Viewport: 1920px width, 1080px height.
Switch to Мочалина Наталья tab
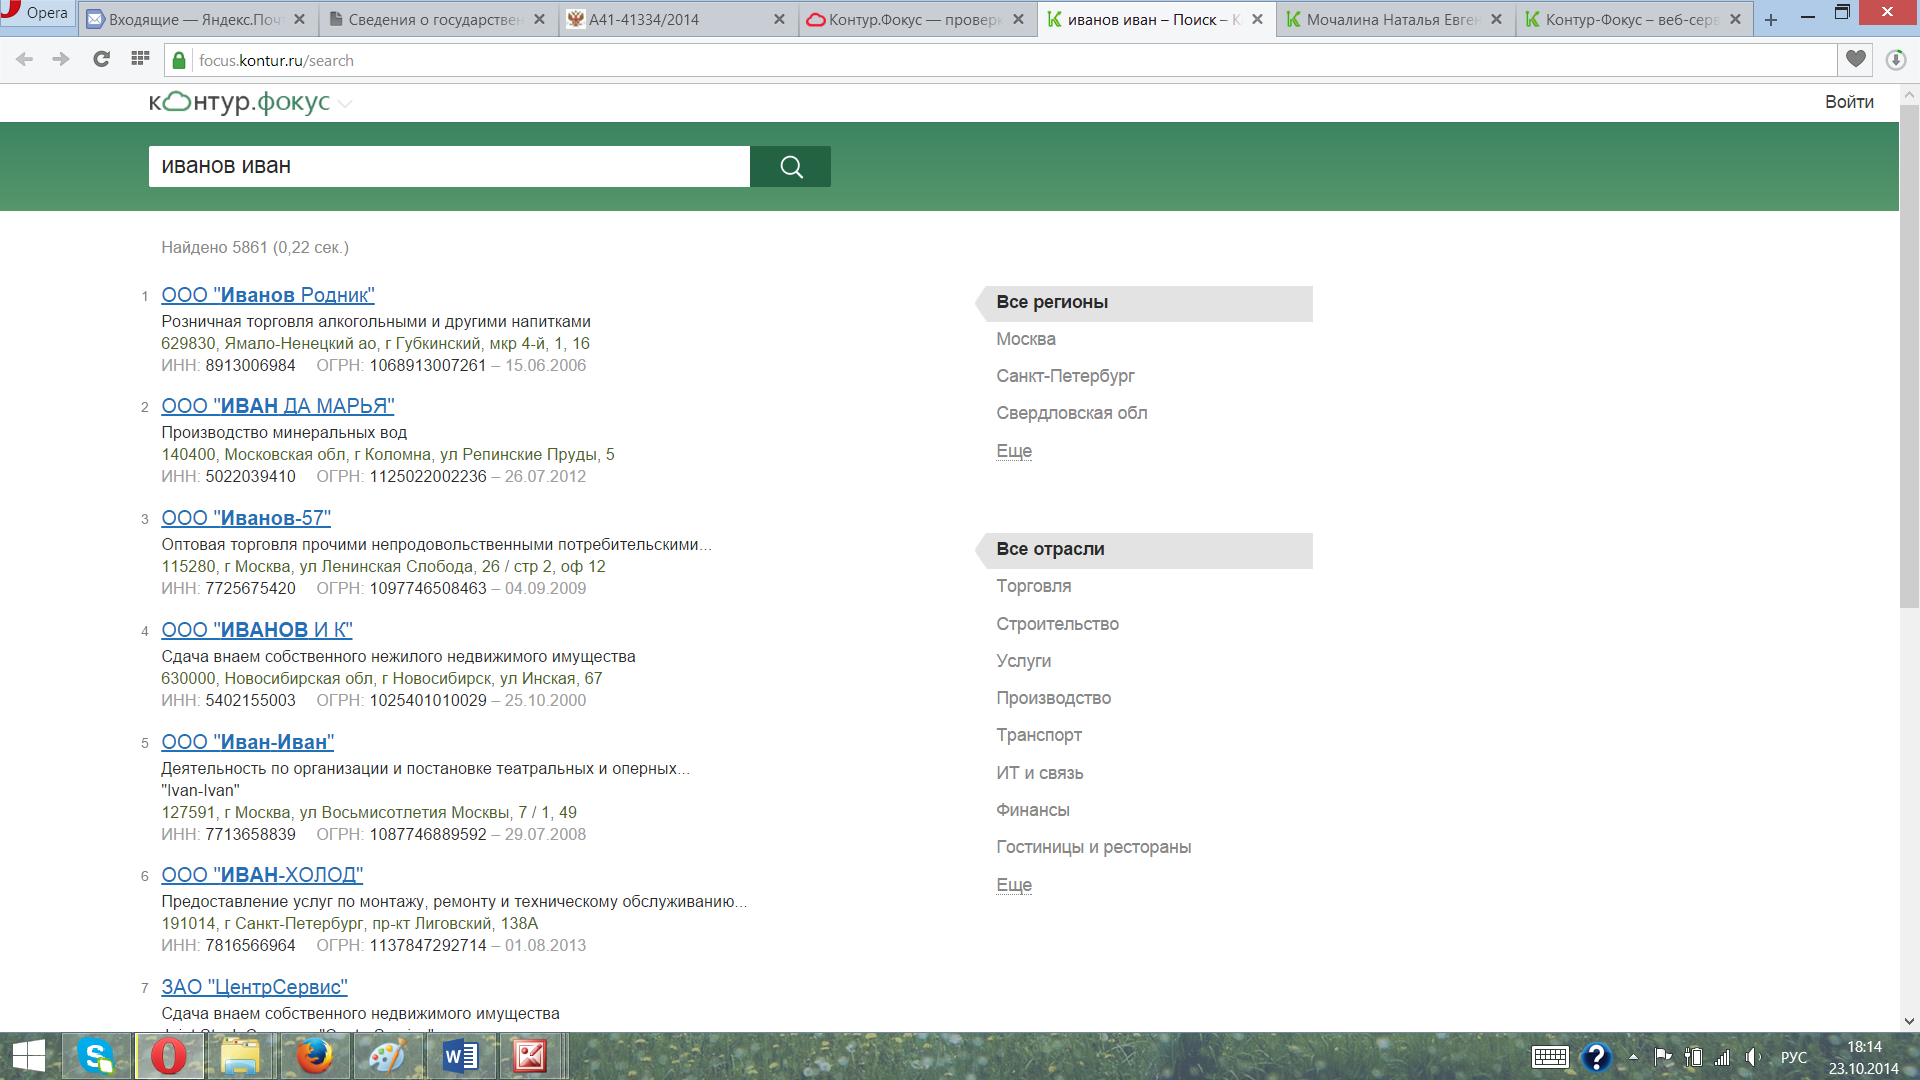pyautogui.click(x=1395, y=20)
